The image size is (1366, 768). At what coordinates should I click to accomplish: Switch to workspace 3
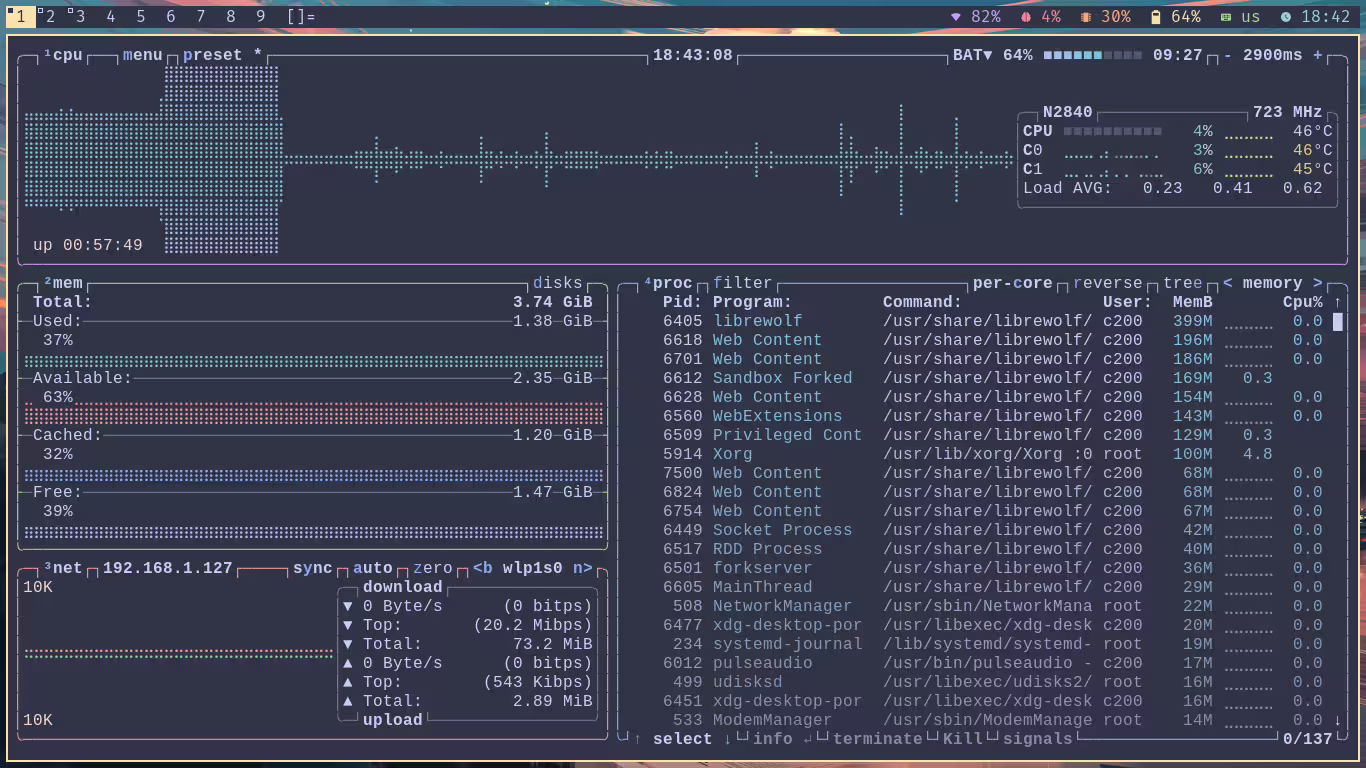pyautogui.click(x=78, y=17)
